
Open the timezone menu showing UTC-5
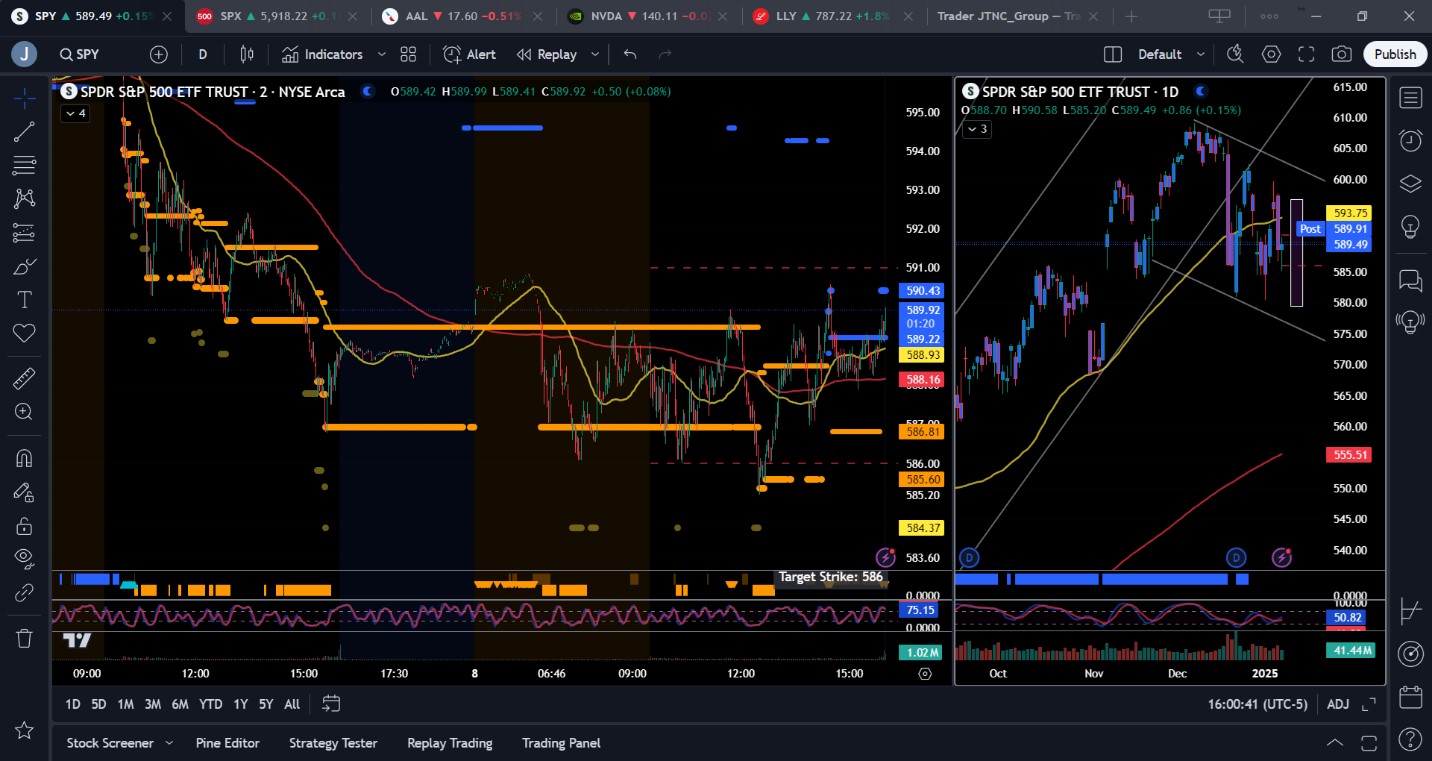(1257, 704)
